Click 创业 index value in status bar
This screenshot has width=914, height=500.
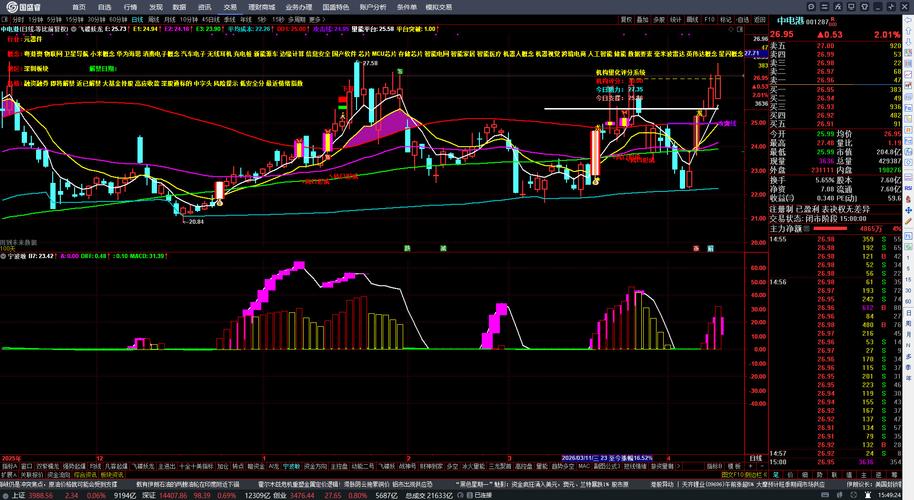[303, 495]
